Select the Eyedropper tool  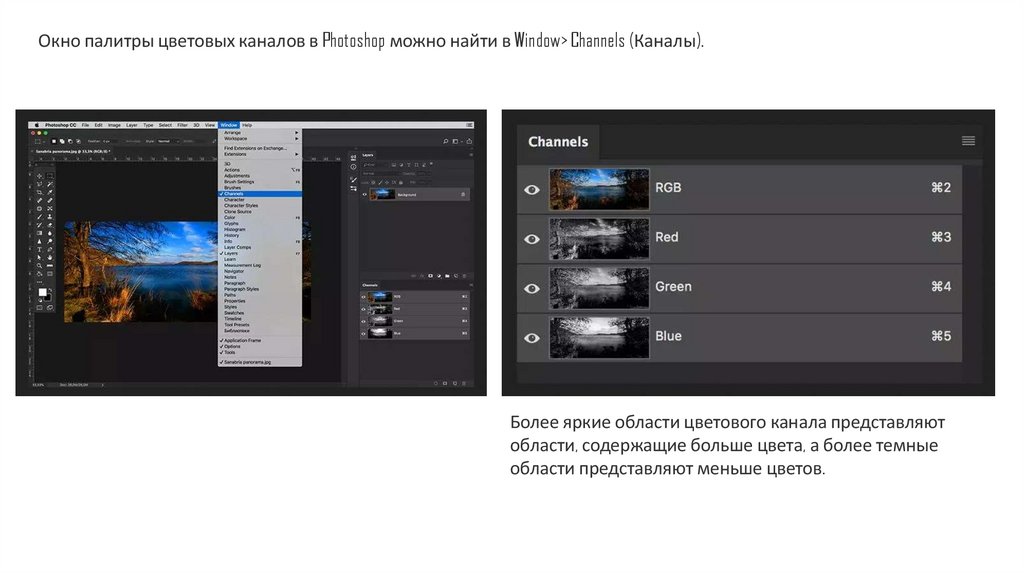pos(50,192)
